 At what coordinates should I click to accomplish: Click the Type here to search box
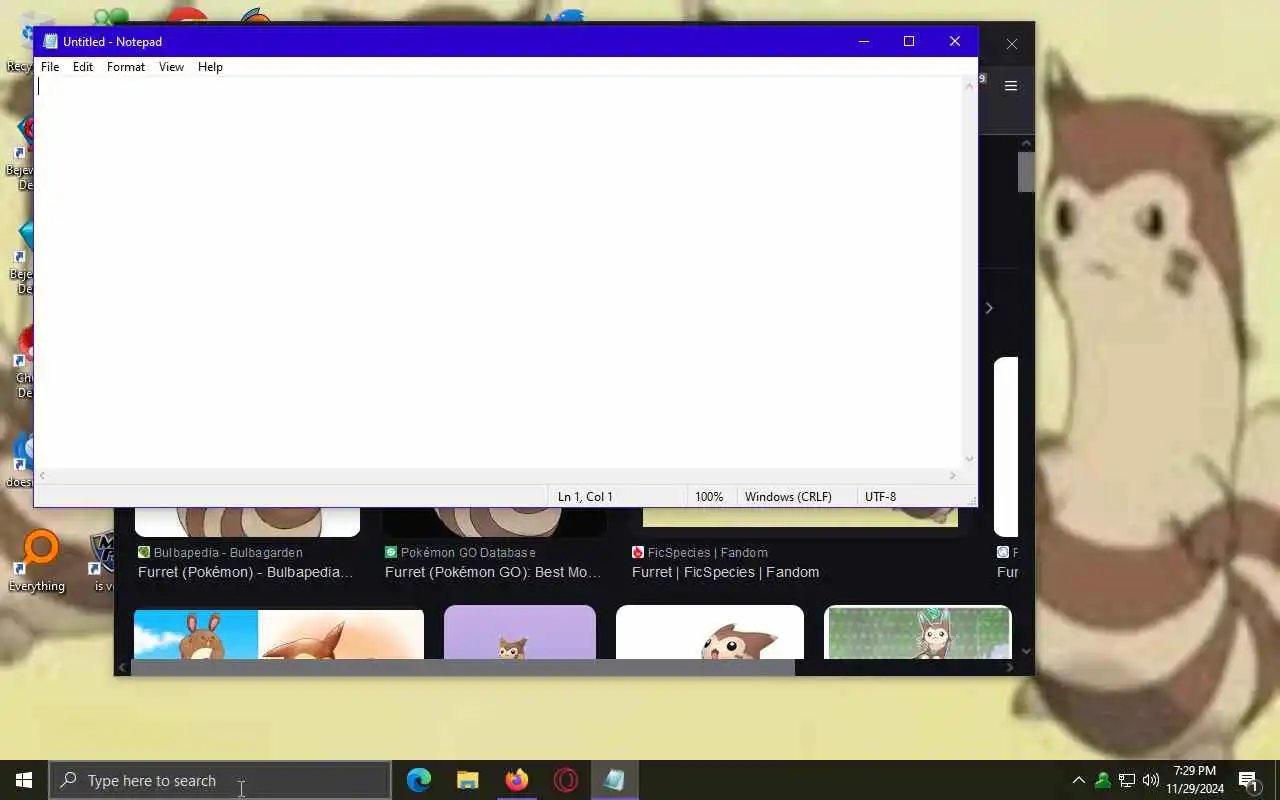pos(220,780)
